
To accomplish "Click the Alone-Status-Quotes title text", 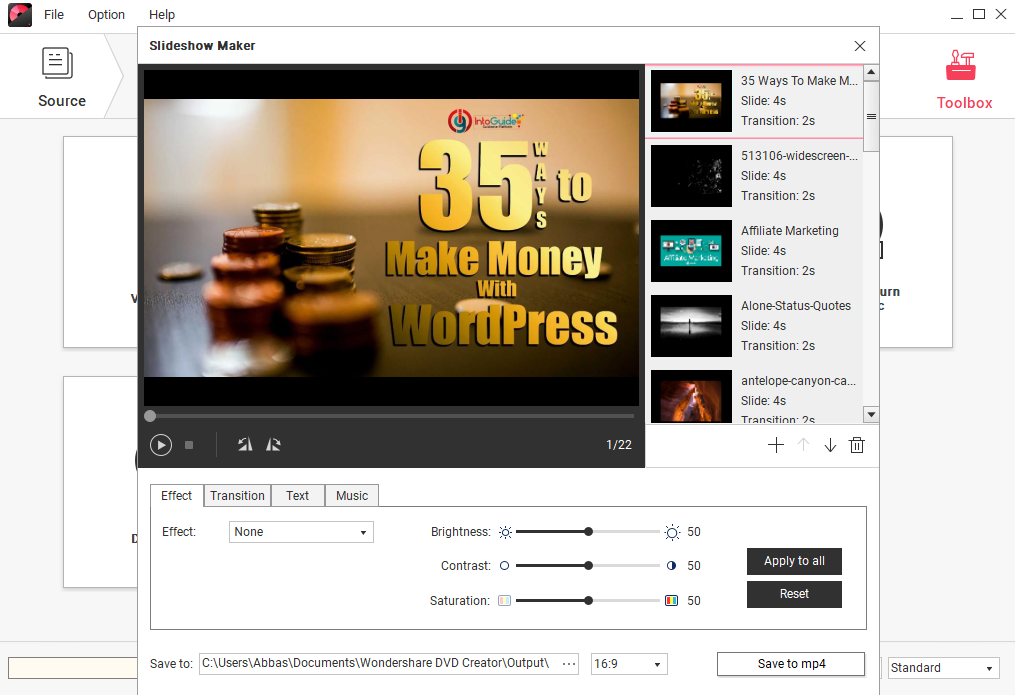I will coord(796,306).
